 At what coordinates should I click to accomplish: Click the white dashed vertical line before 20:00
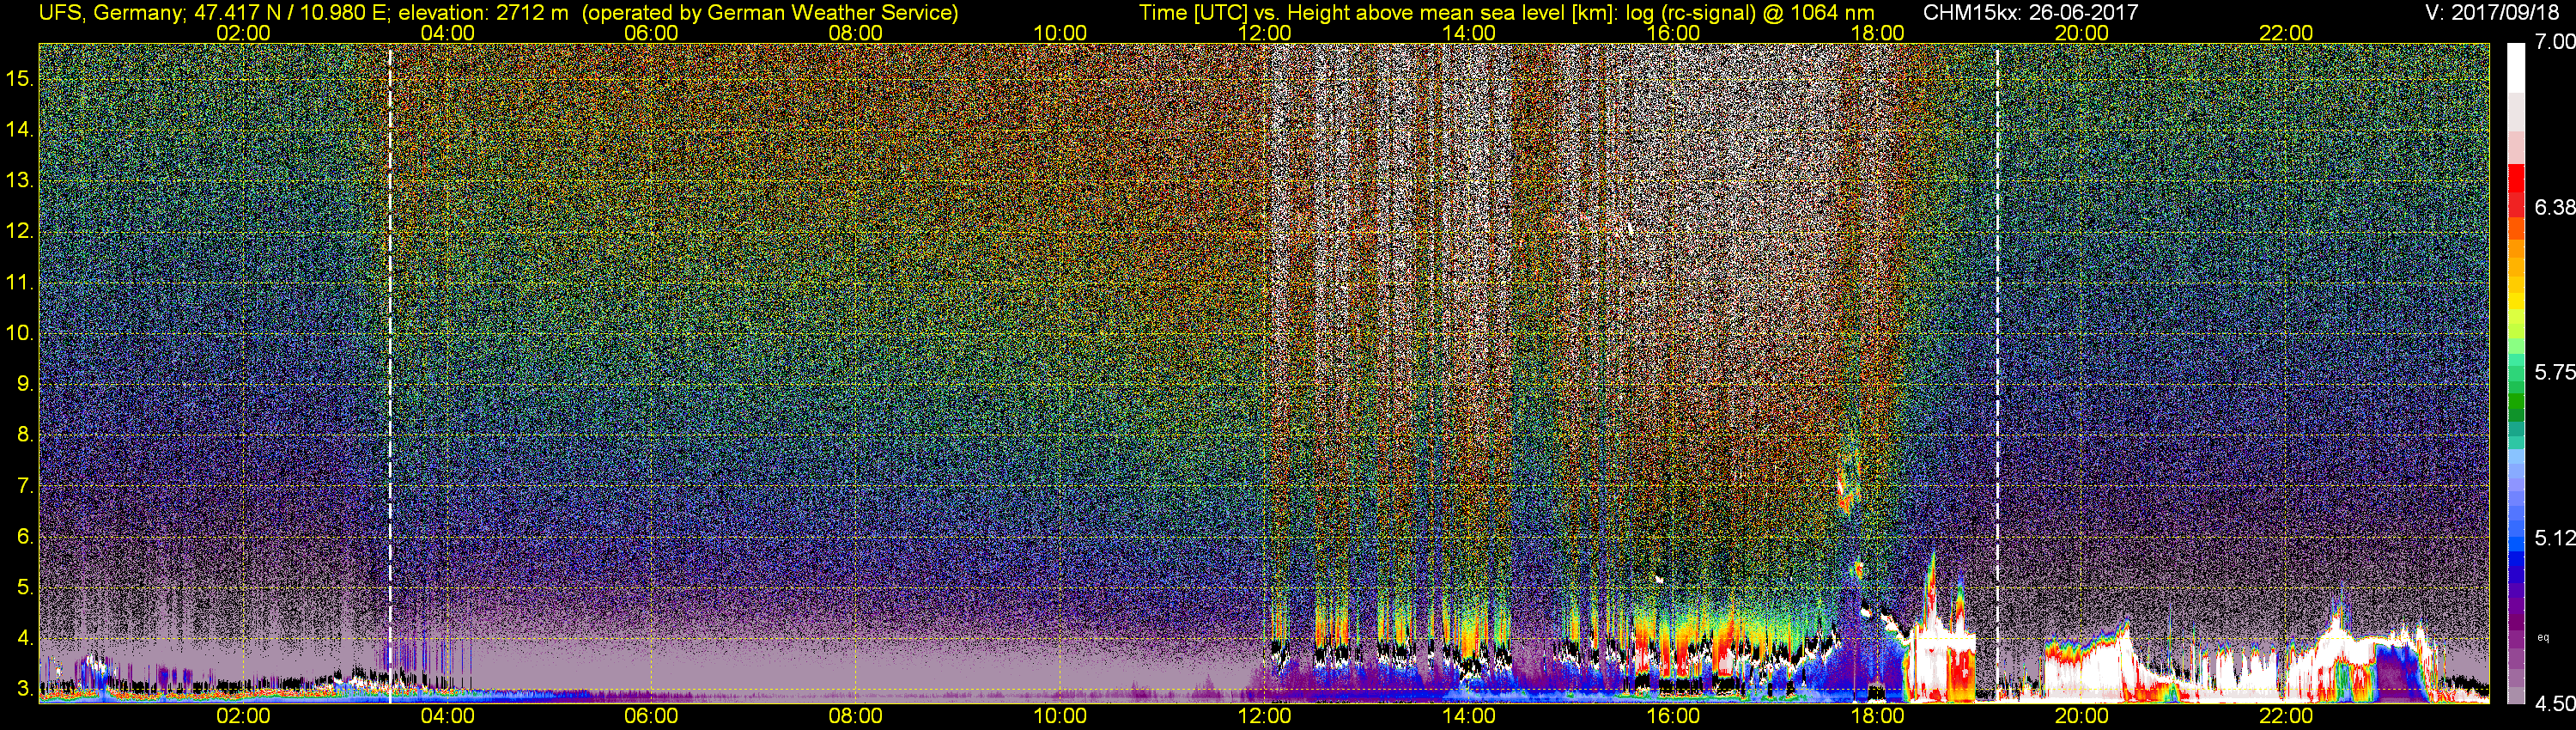(x=1997, y=373)
